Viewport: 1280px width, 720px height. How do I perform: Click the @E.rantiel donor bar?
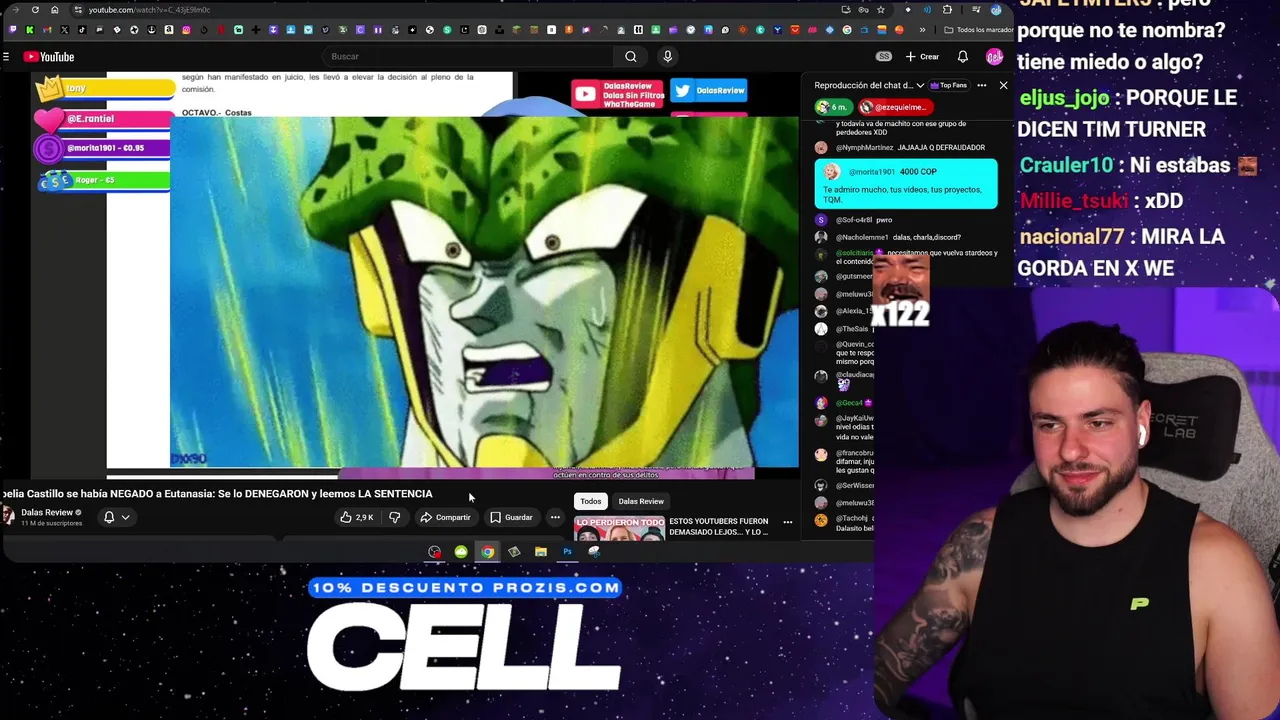103,120
